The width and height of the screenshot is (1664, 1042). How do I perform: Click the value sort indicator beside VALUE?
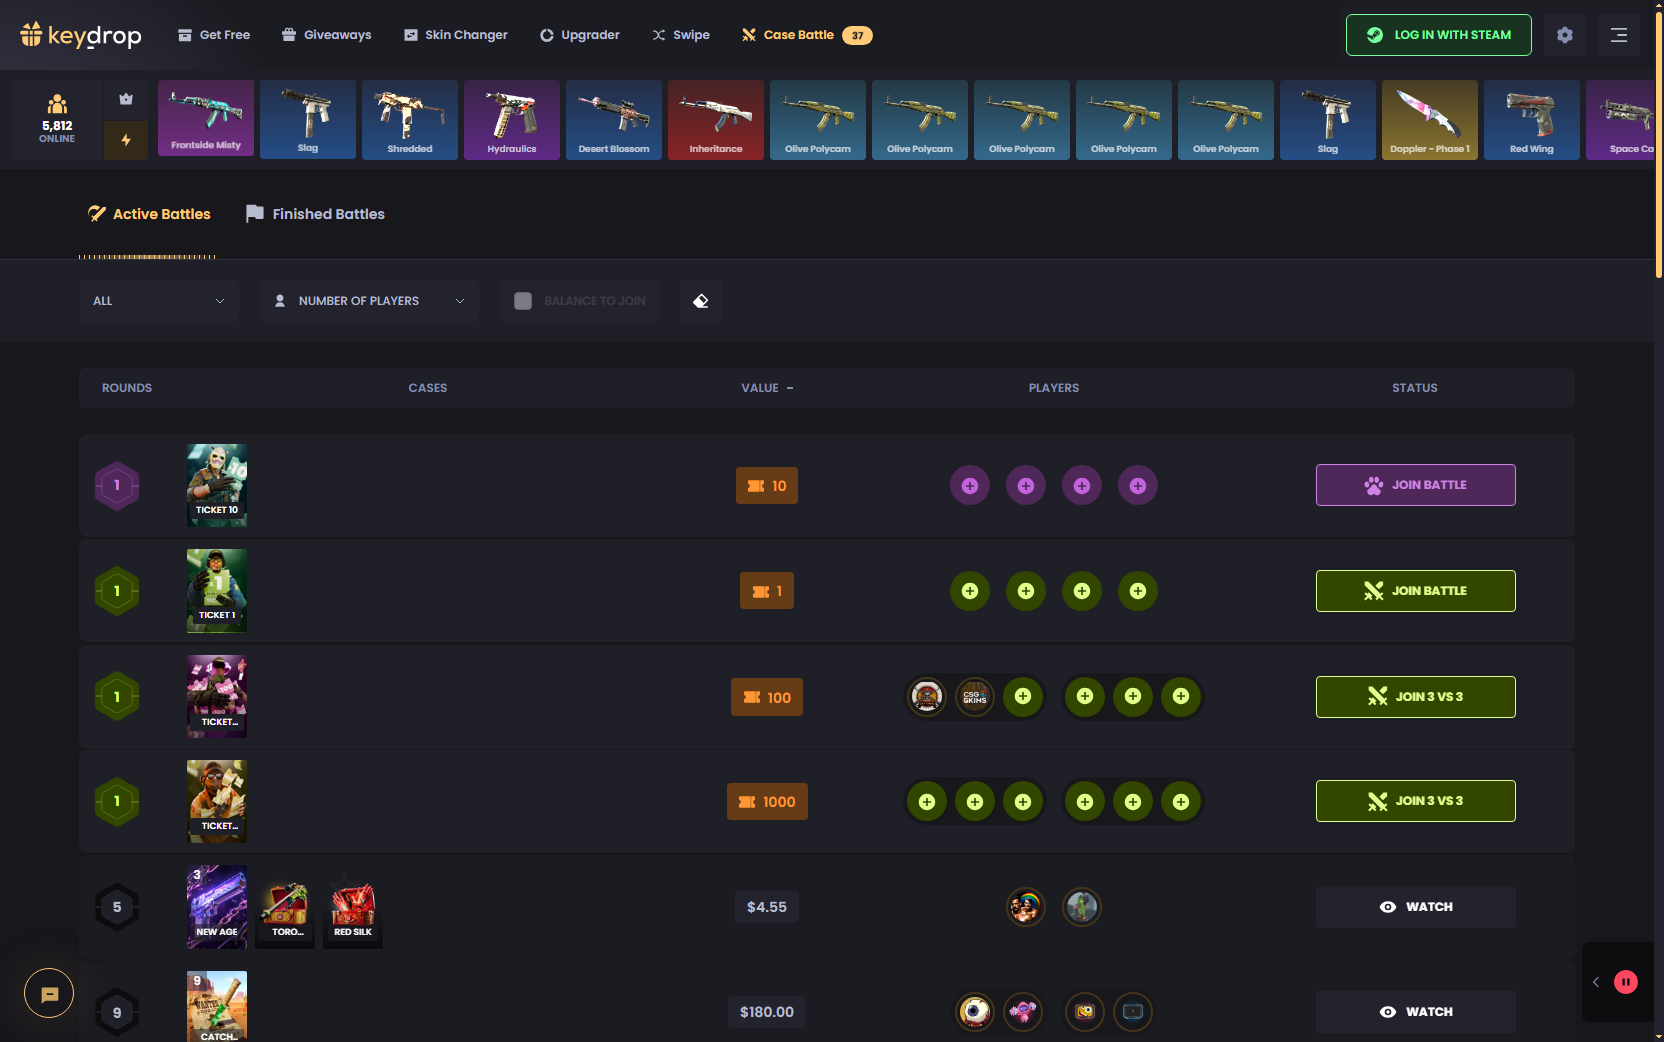pos(790,388)
